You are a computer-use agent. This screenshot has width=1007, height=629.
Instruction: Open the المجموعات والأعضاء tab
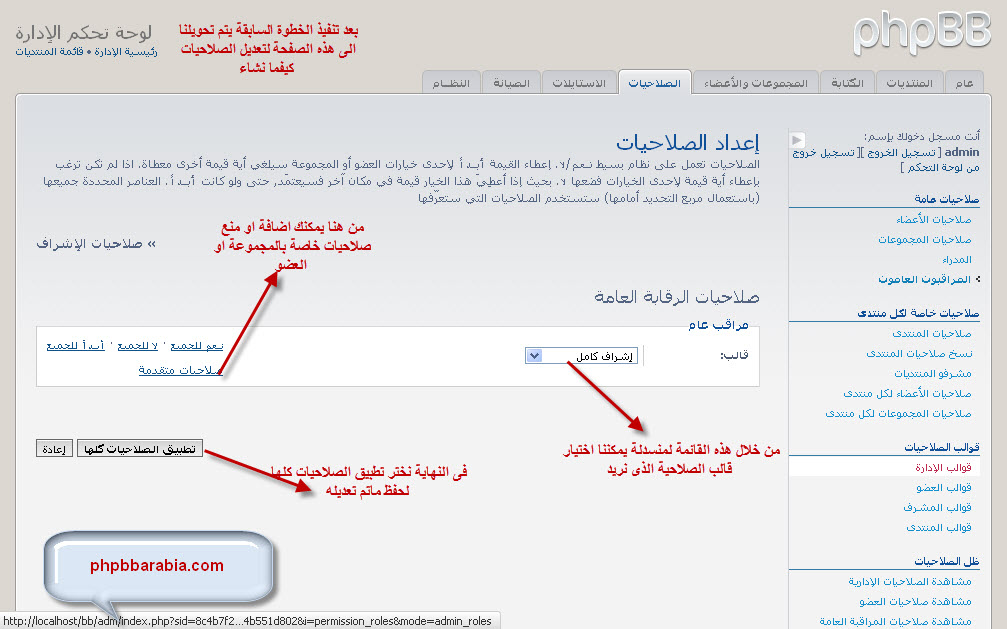click(755, 83)
